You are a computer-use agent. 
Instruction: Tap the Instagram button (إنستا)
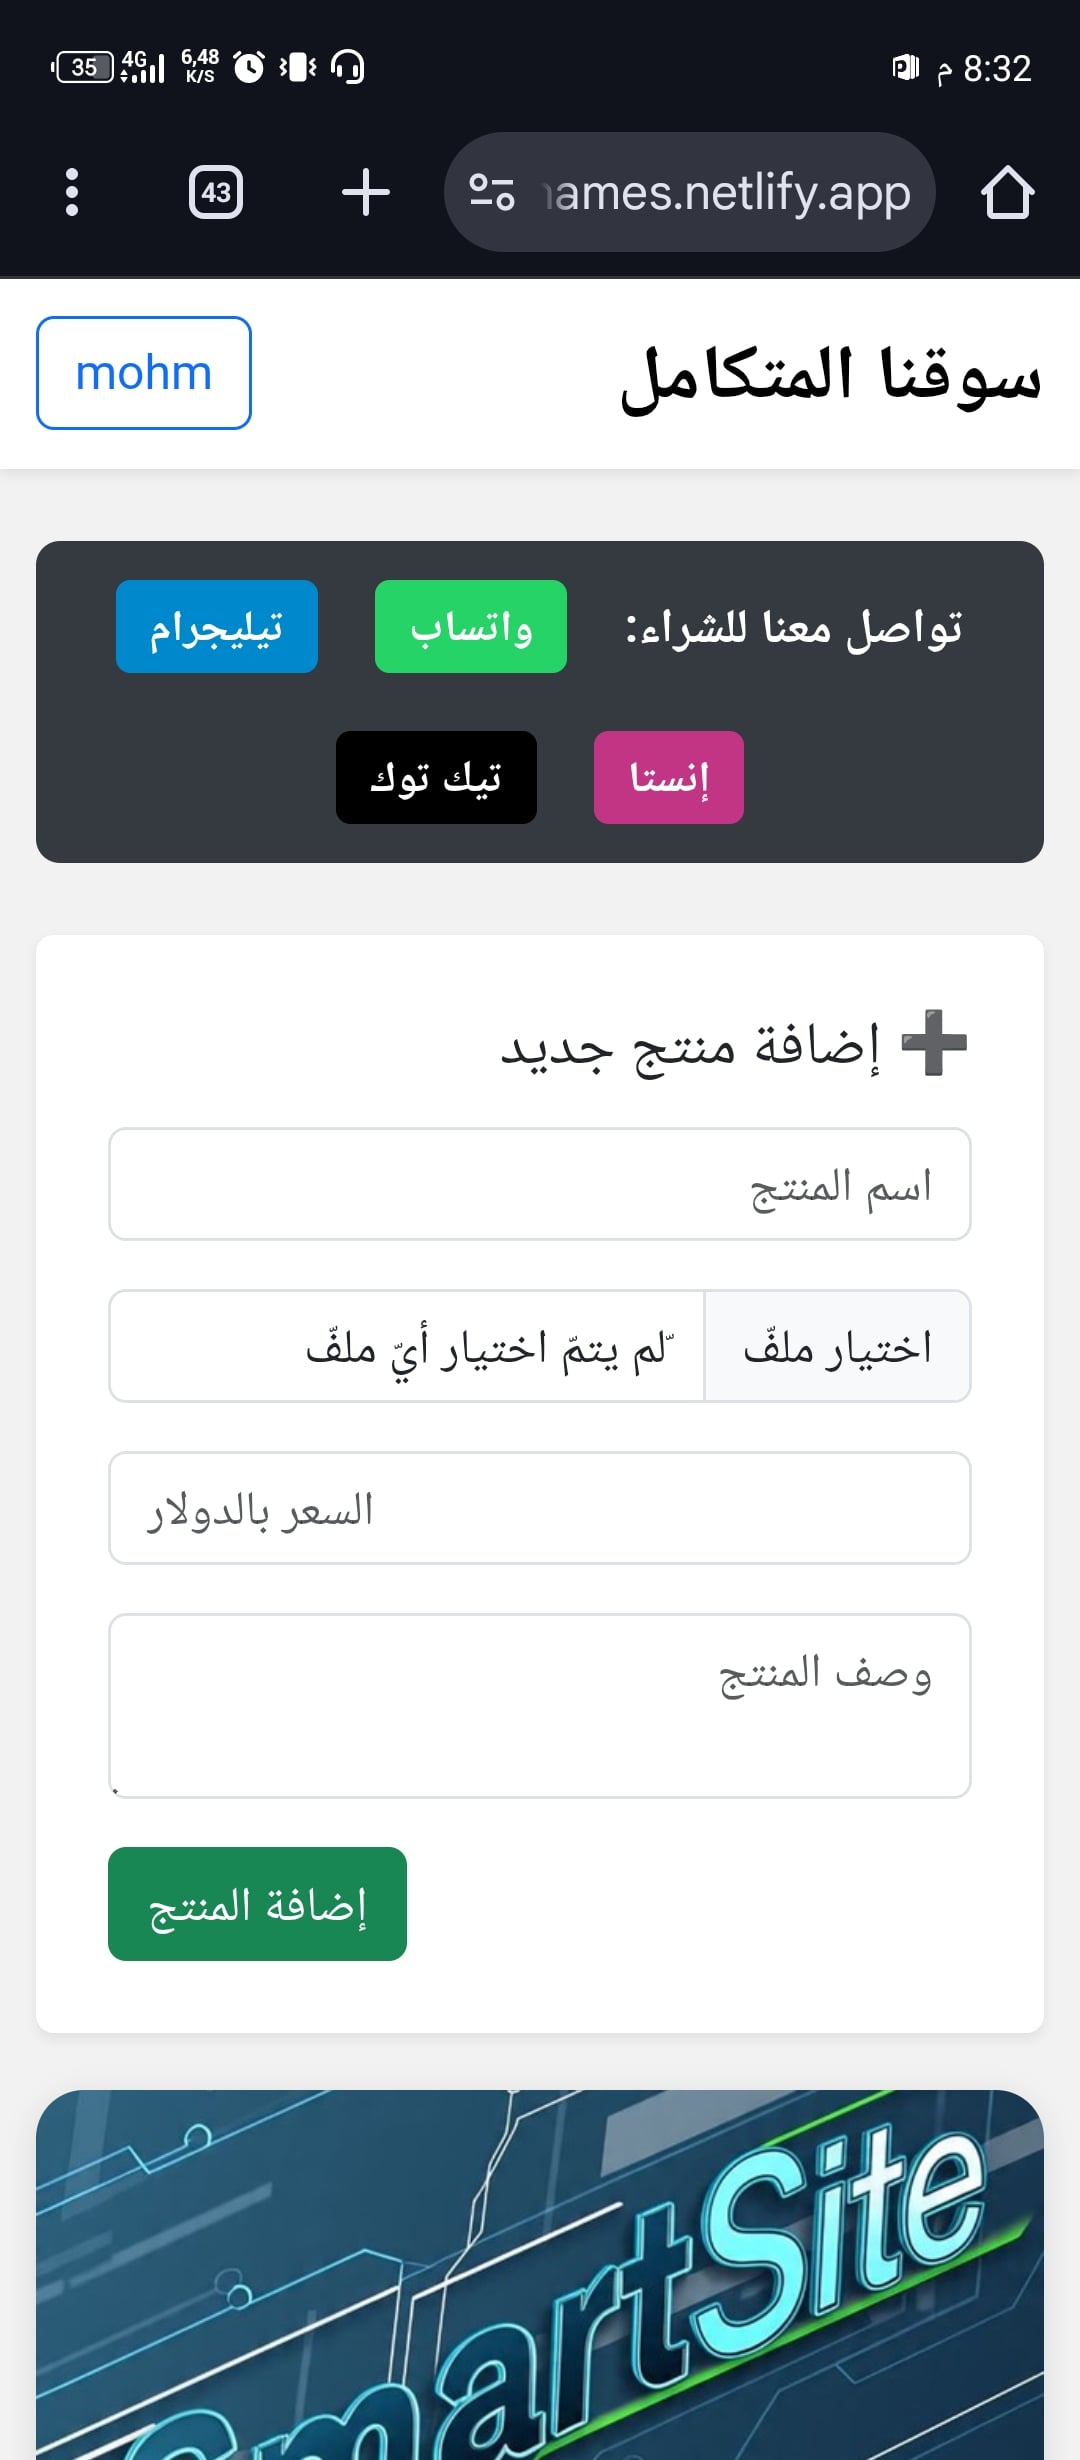point(669,778)
